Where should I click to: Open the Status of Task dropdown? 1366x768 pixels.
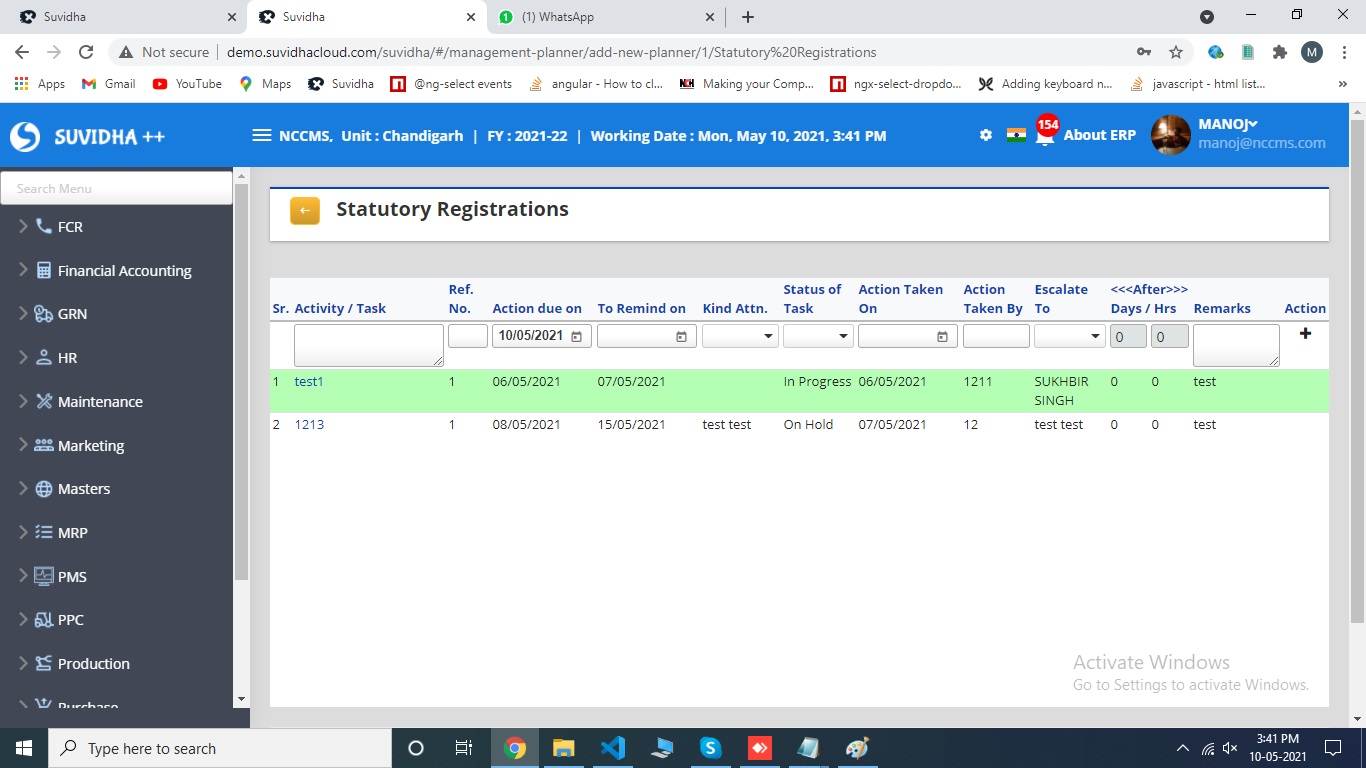[818, 337]
